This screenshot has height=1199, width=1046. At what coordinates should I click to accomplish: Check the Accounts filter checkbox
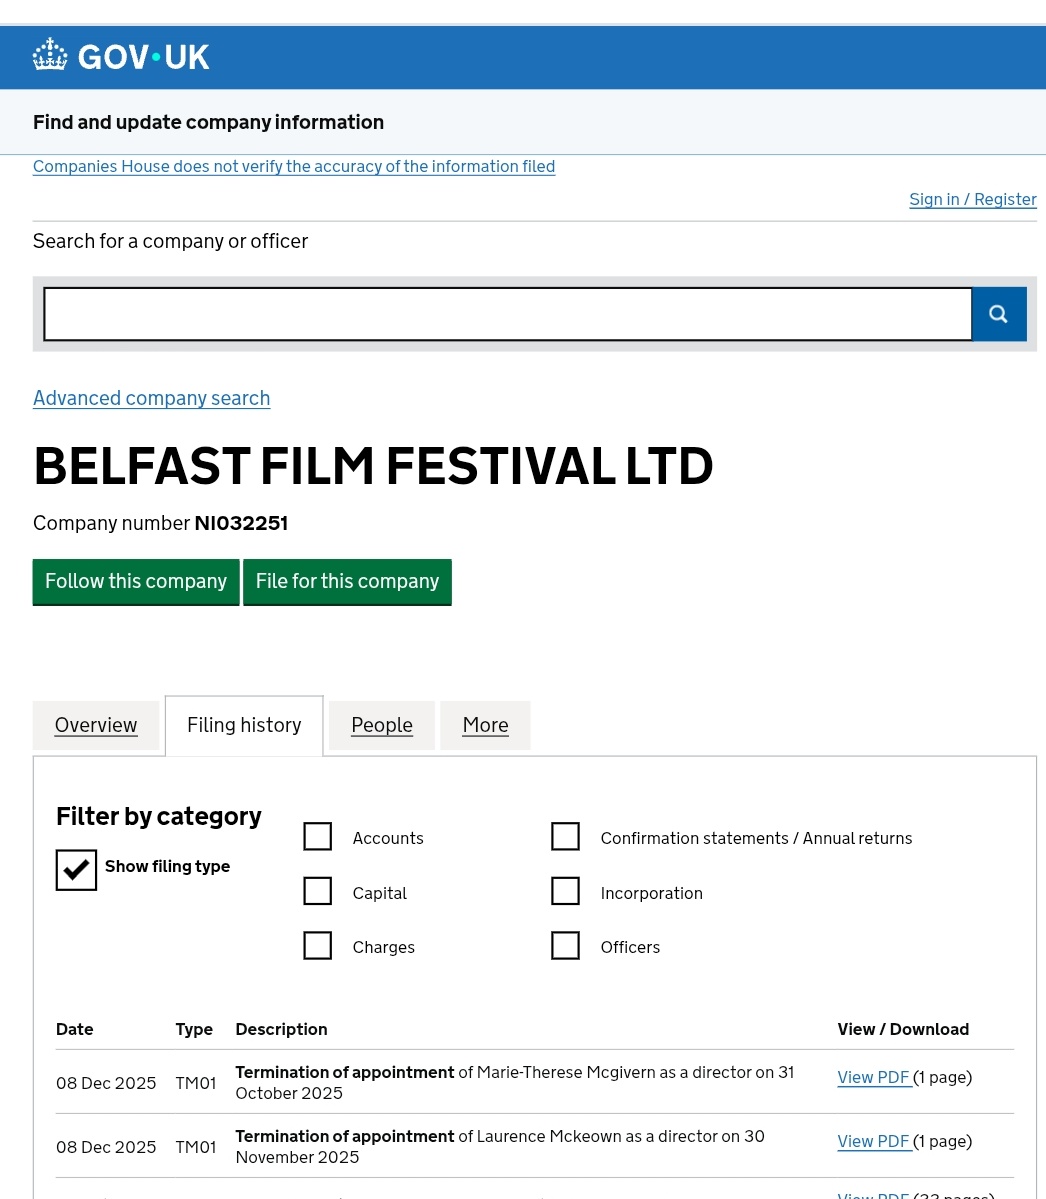click(x=317, y=837)
